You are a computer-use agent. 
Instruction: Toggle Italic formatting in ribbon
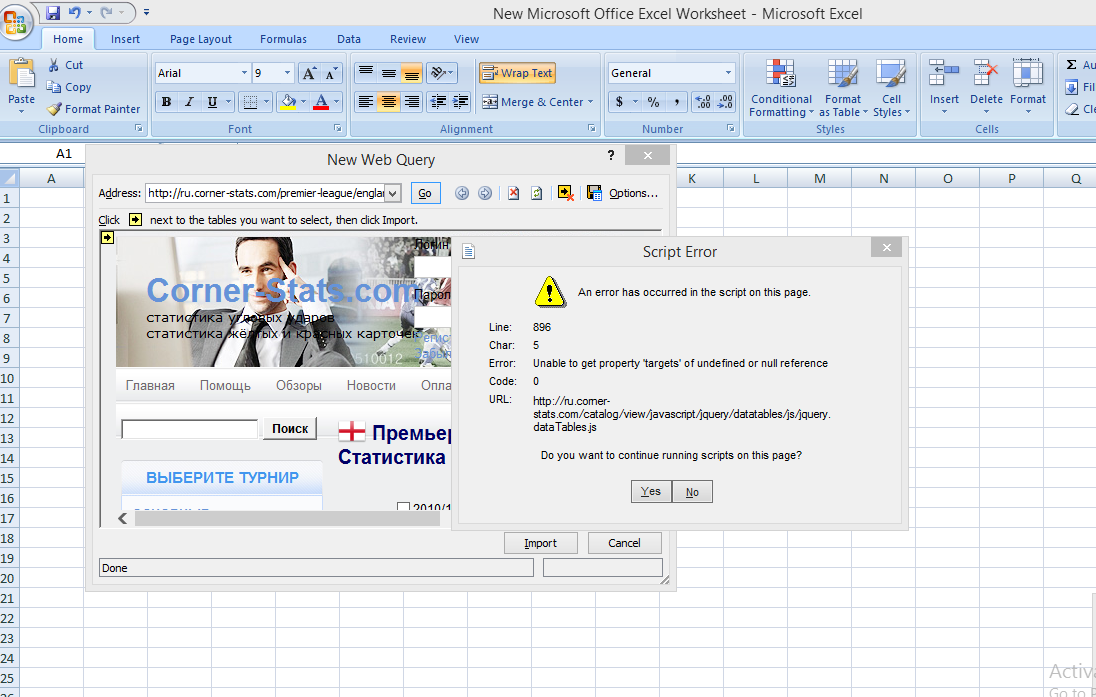click(x=189, y=102)
